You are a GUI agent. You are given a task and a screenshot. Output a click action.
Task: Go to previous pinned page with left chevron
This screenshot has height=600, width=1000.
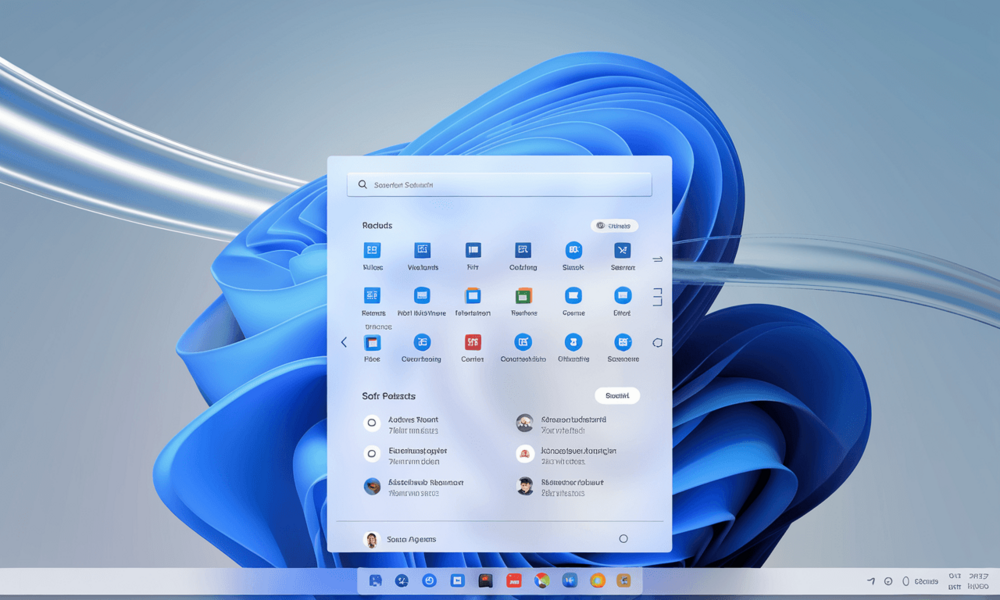click(344, 342)
